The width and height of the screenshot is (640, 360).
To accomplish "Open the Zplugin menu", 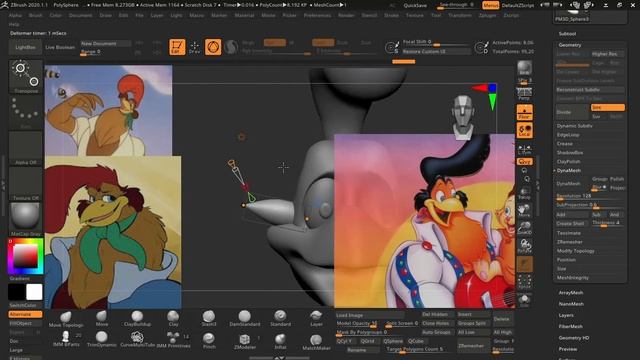I will click(x=487, y=15).
